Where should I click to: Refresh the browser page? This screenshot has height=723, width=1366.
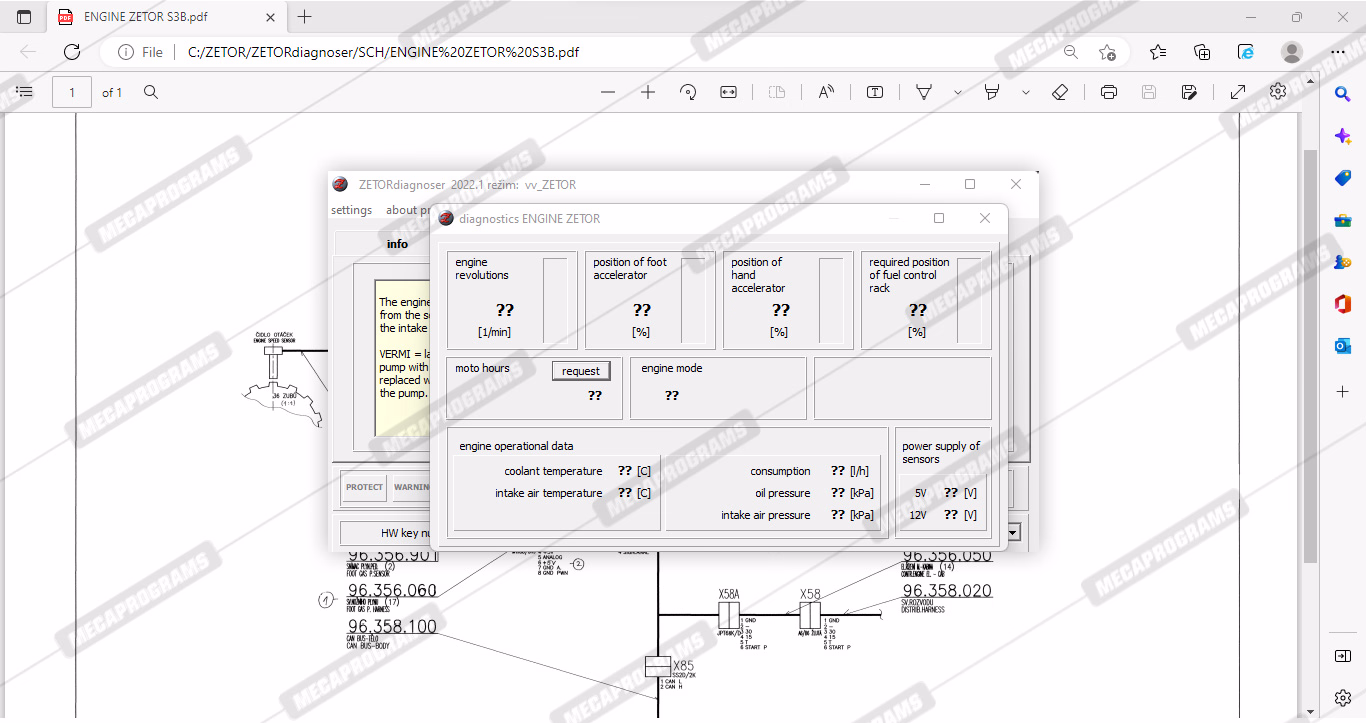tap(72, 52)
